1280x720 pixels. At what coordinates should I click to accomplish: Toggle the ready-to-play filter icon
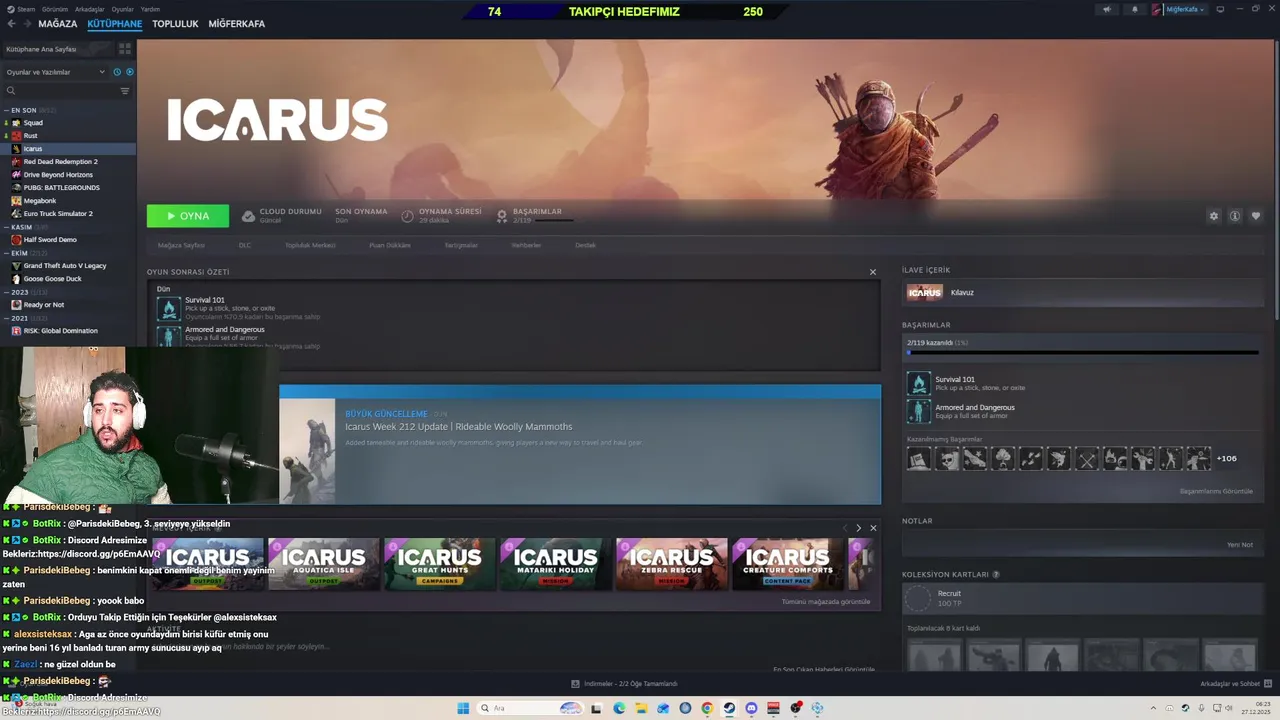[130, 72]
